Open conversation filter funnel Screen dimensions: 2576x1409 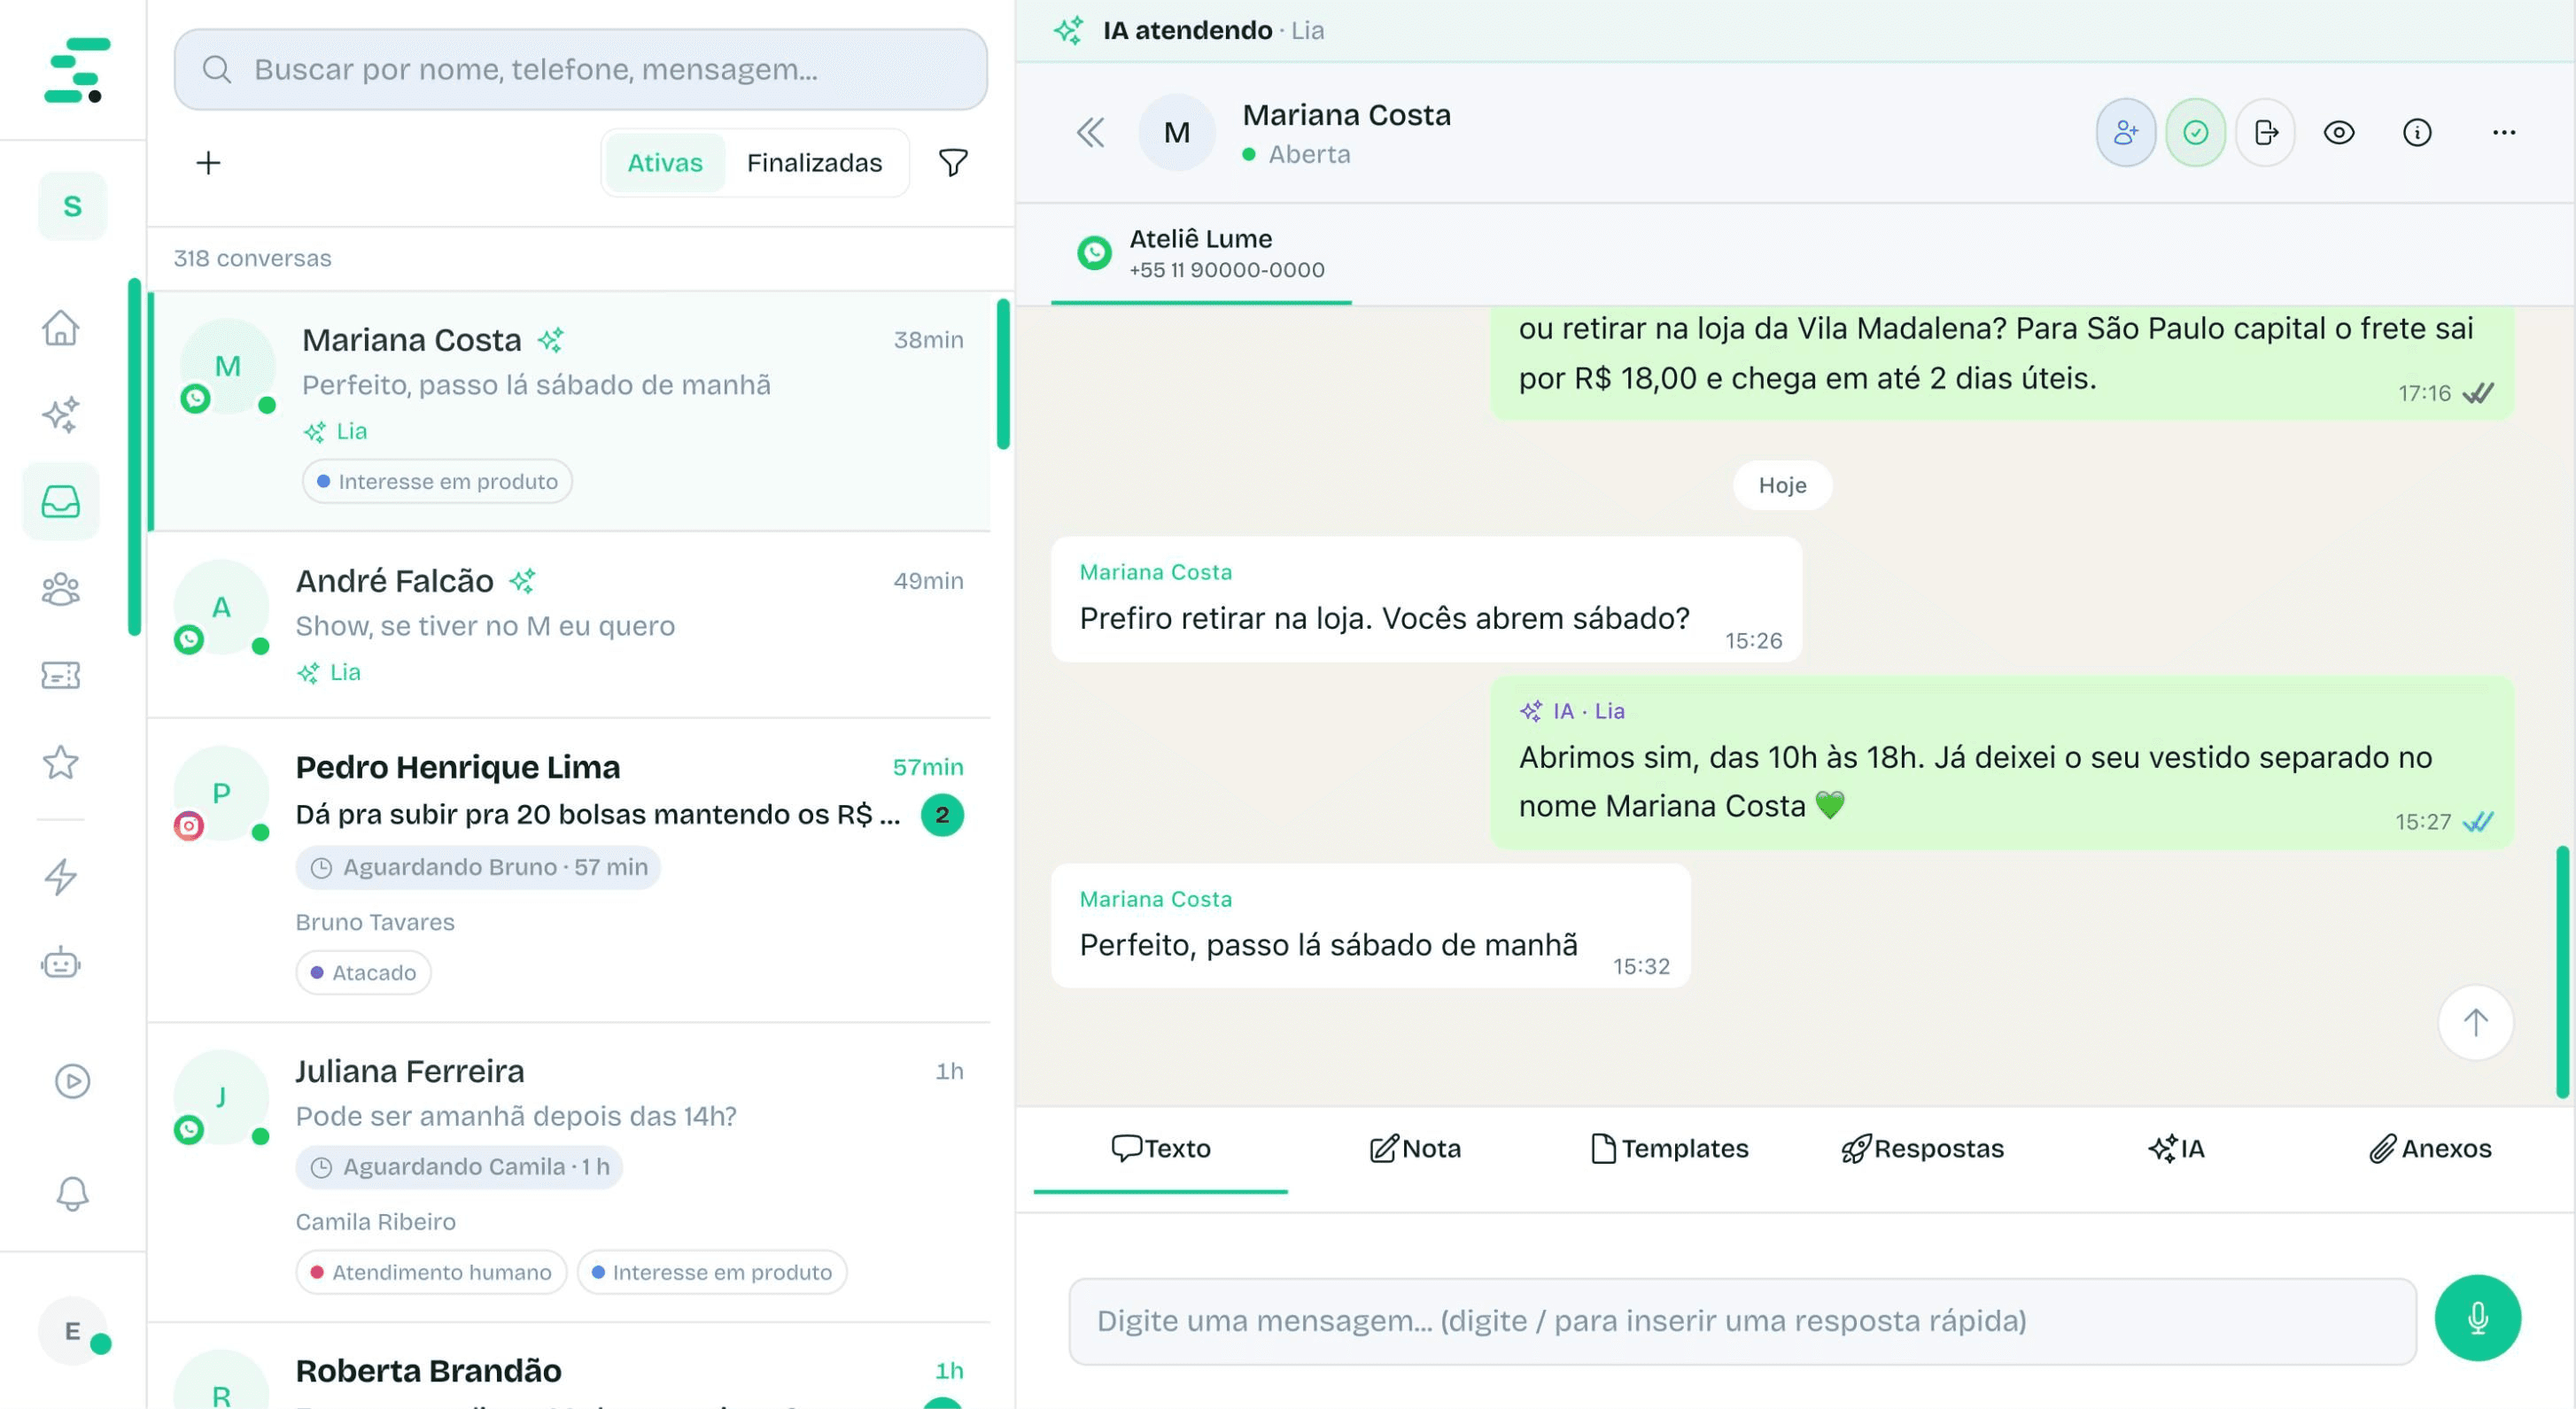coord(953,162)
